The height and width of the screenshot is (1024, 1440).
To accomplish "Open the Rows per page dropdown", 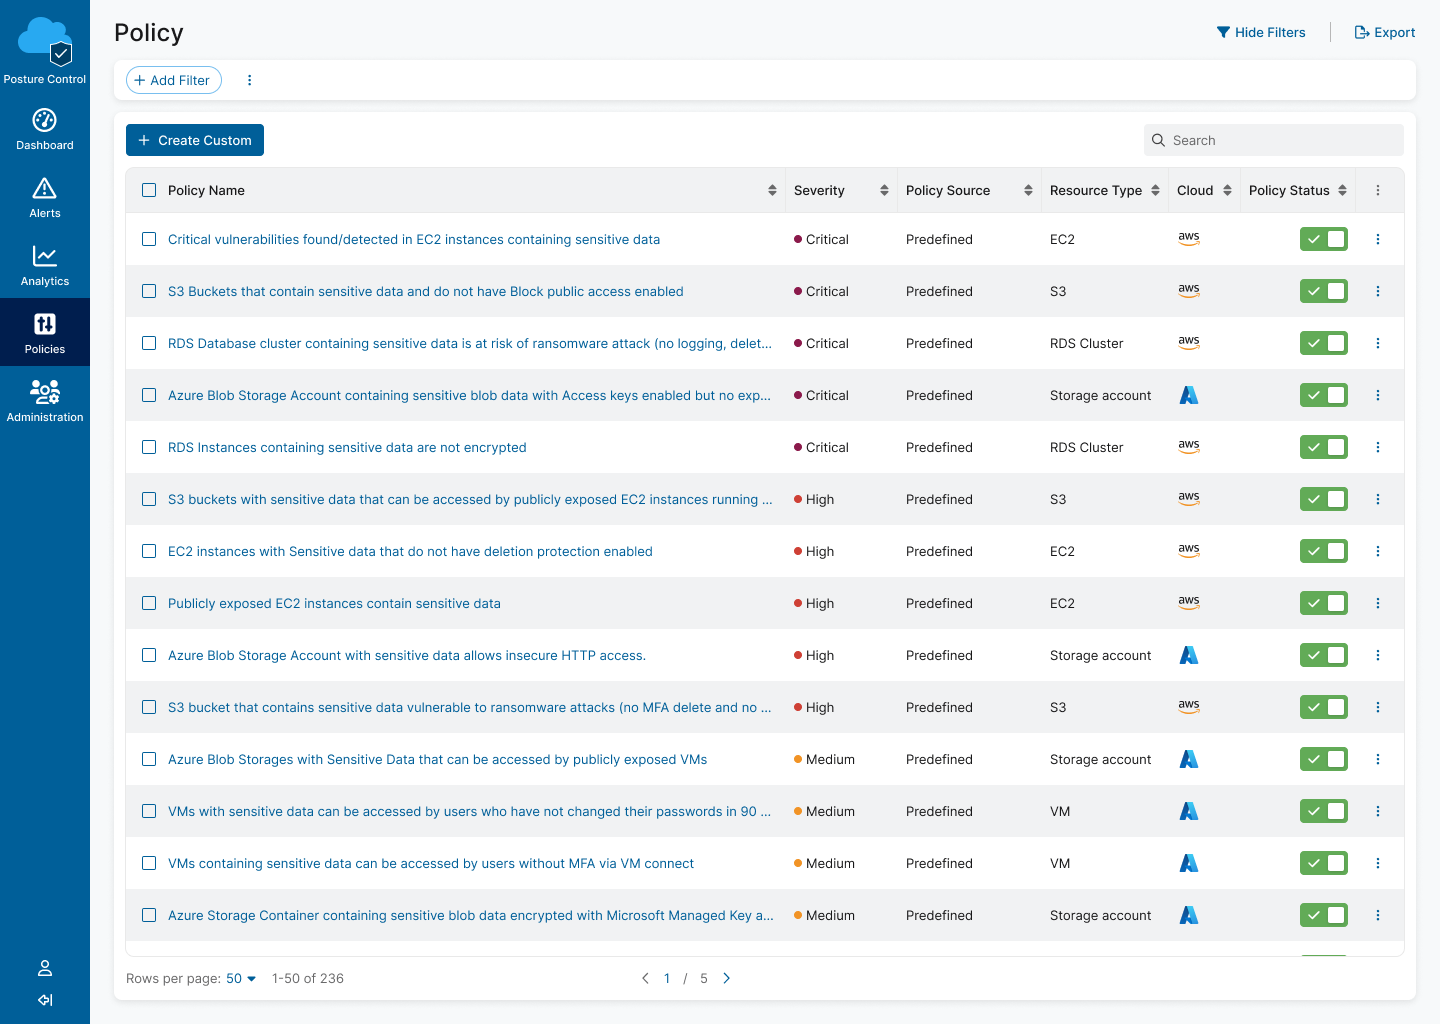I will click(x=241, y=978).
